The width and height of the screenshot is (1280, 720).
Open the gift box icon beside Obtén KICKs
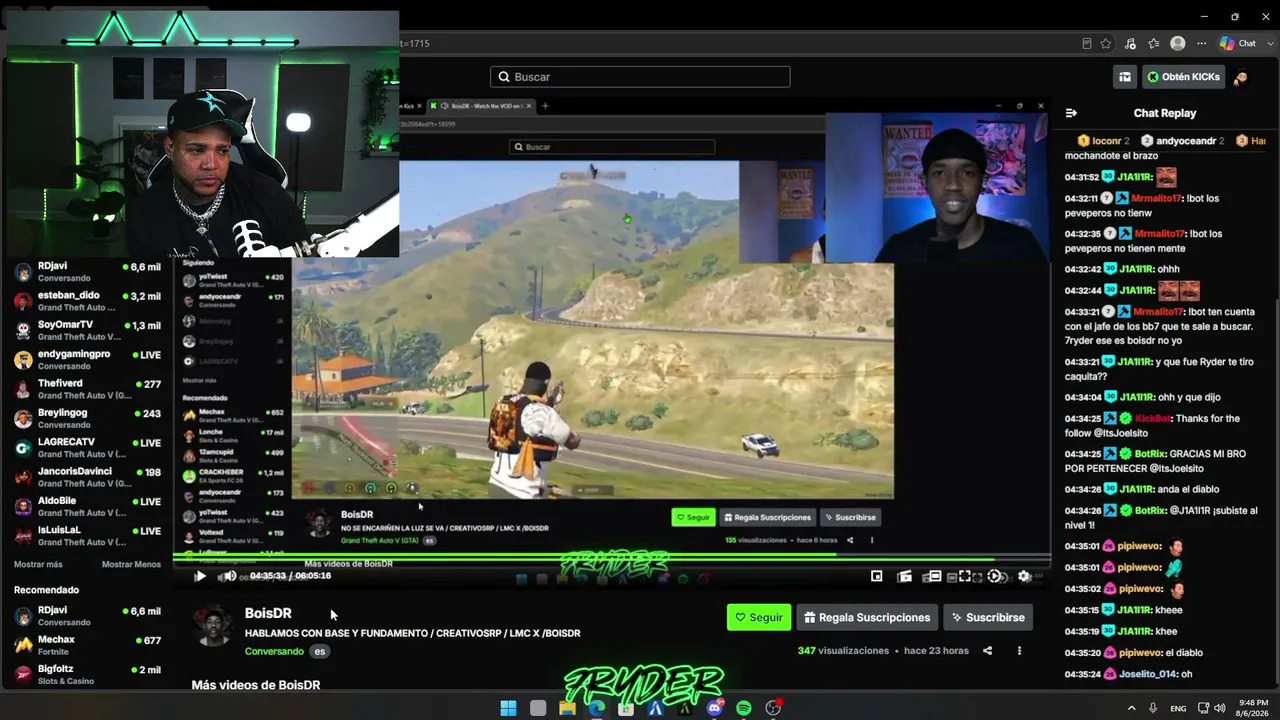(1125, 77)
